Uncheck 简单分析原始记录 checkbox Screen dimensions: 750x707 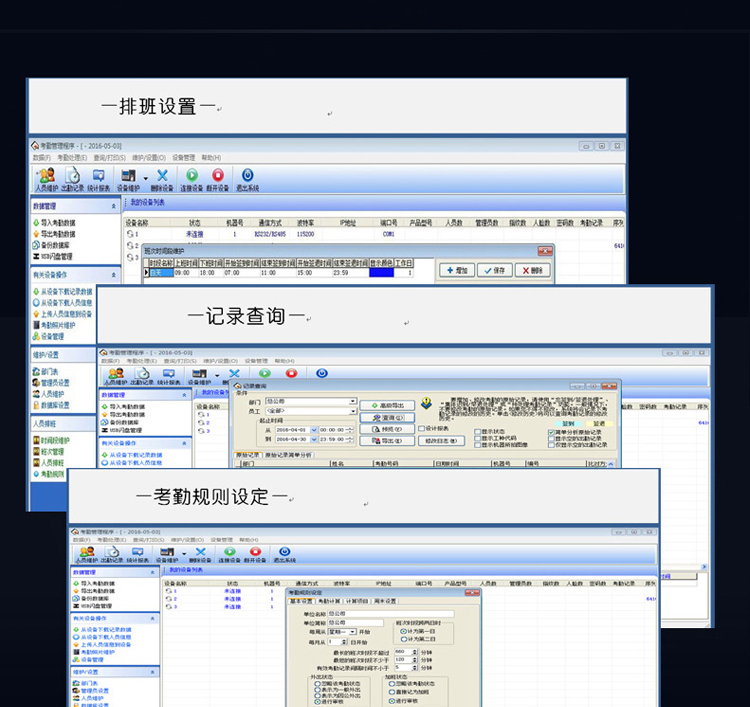point(551,432)
